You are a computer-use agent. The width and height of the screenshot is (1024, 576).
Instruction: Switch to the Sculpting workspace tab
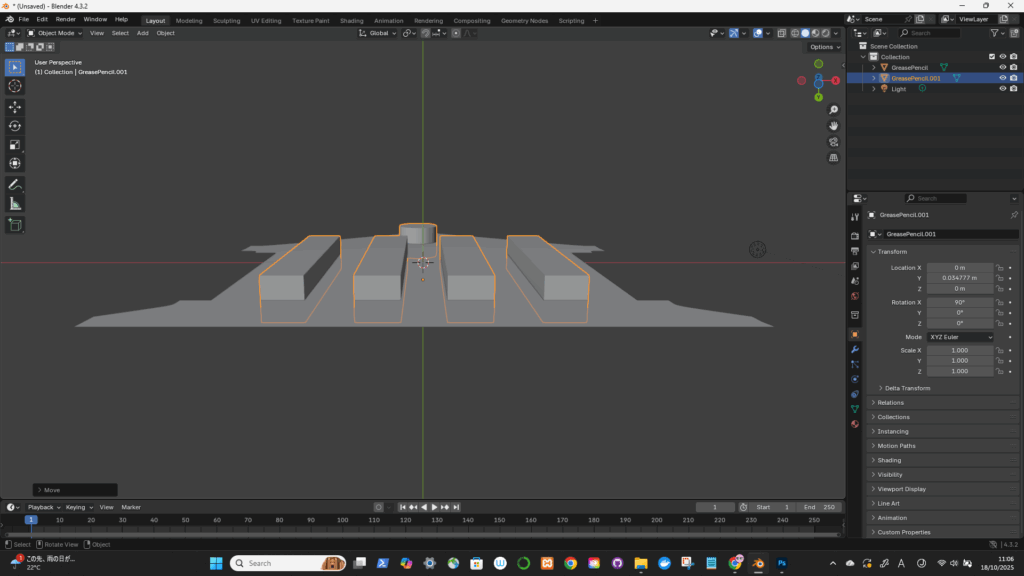pyautogui.click(x=226, y=20)
